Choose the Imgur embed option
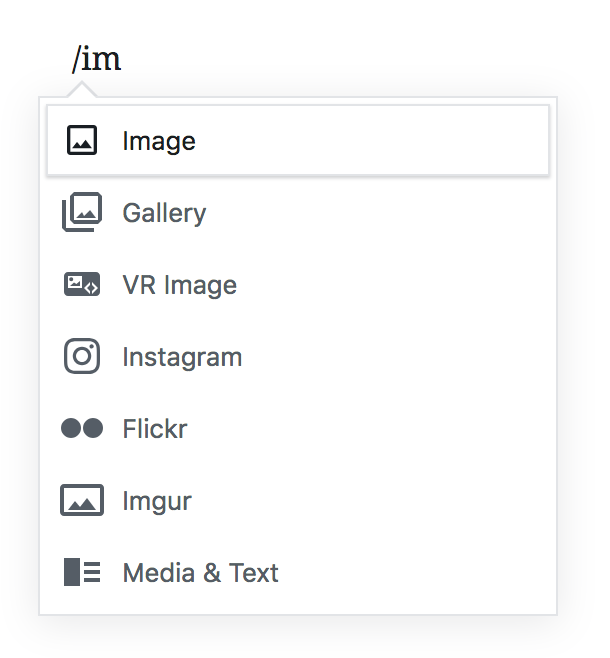 pos(157,501)
